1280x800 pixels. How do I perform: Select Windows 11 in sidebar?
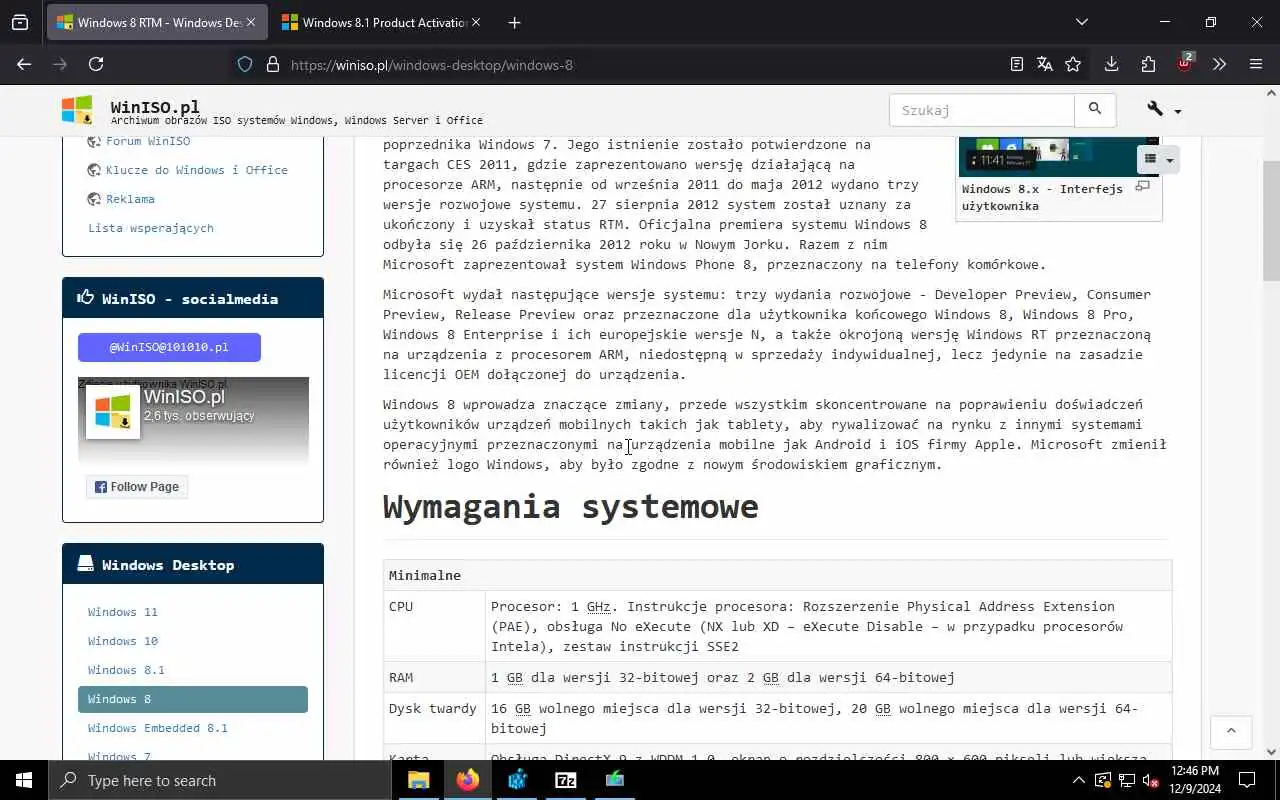tap(123, 612)
